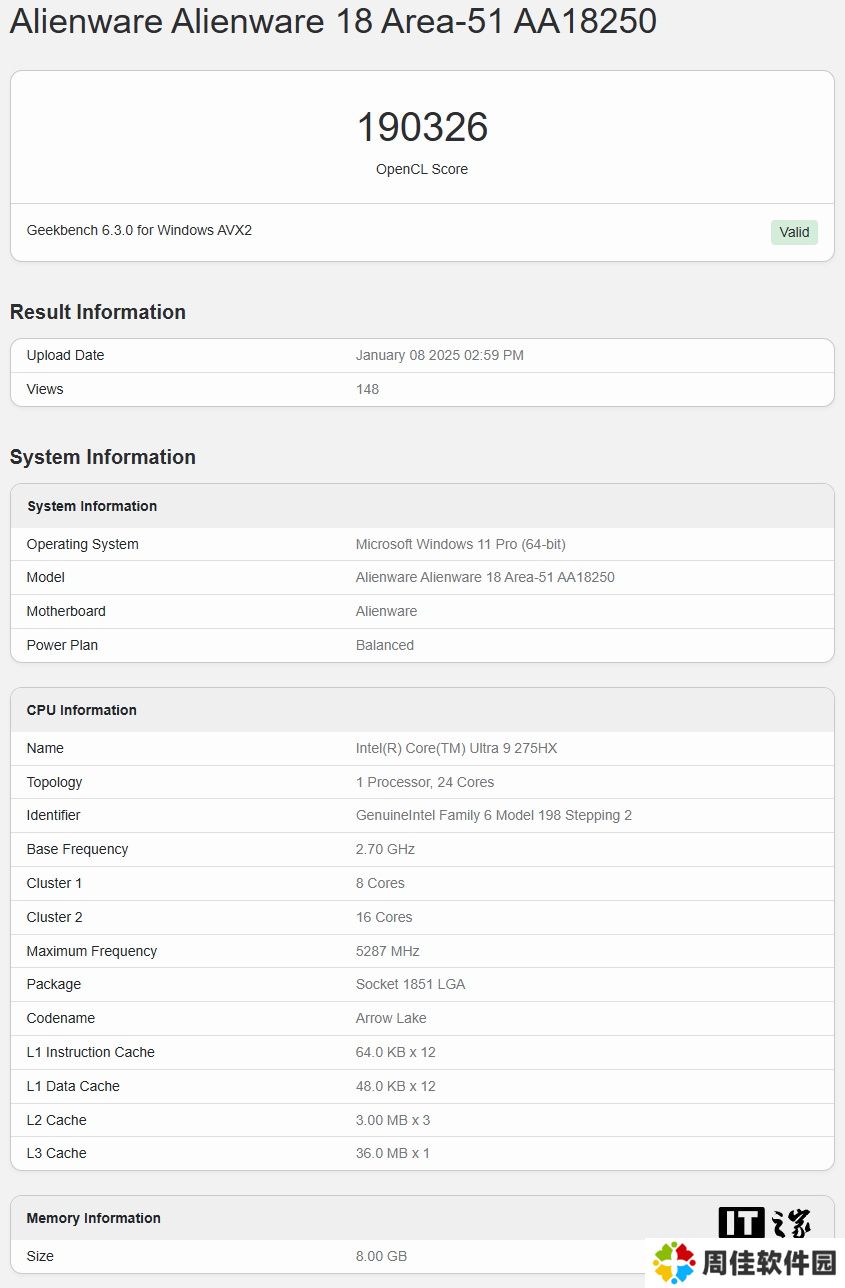
Task: Click the CPU Information table header
Action: (82, 710)
